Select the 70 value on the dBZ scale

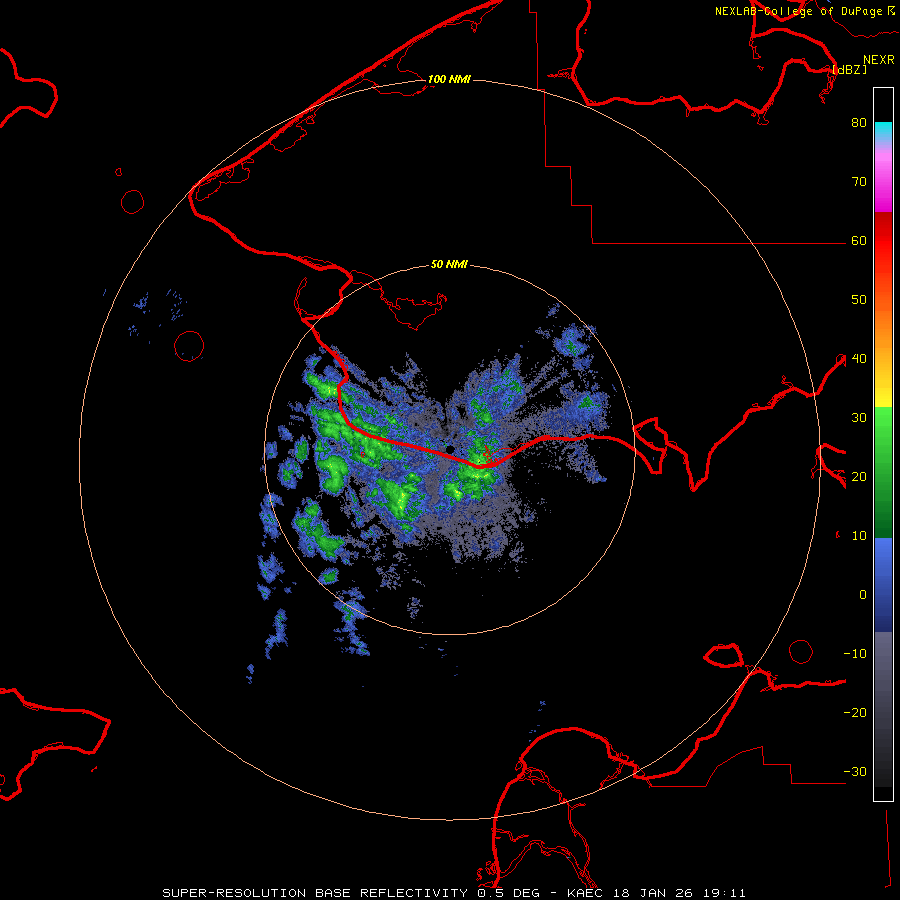click(x=859, y=182)
